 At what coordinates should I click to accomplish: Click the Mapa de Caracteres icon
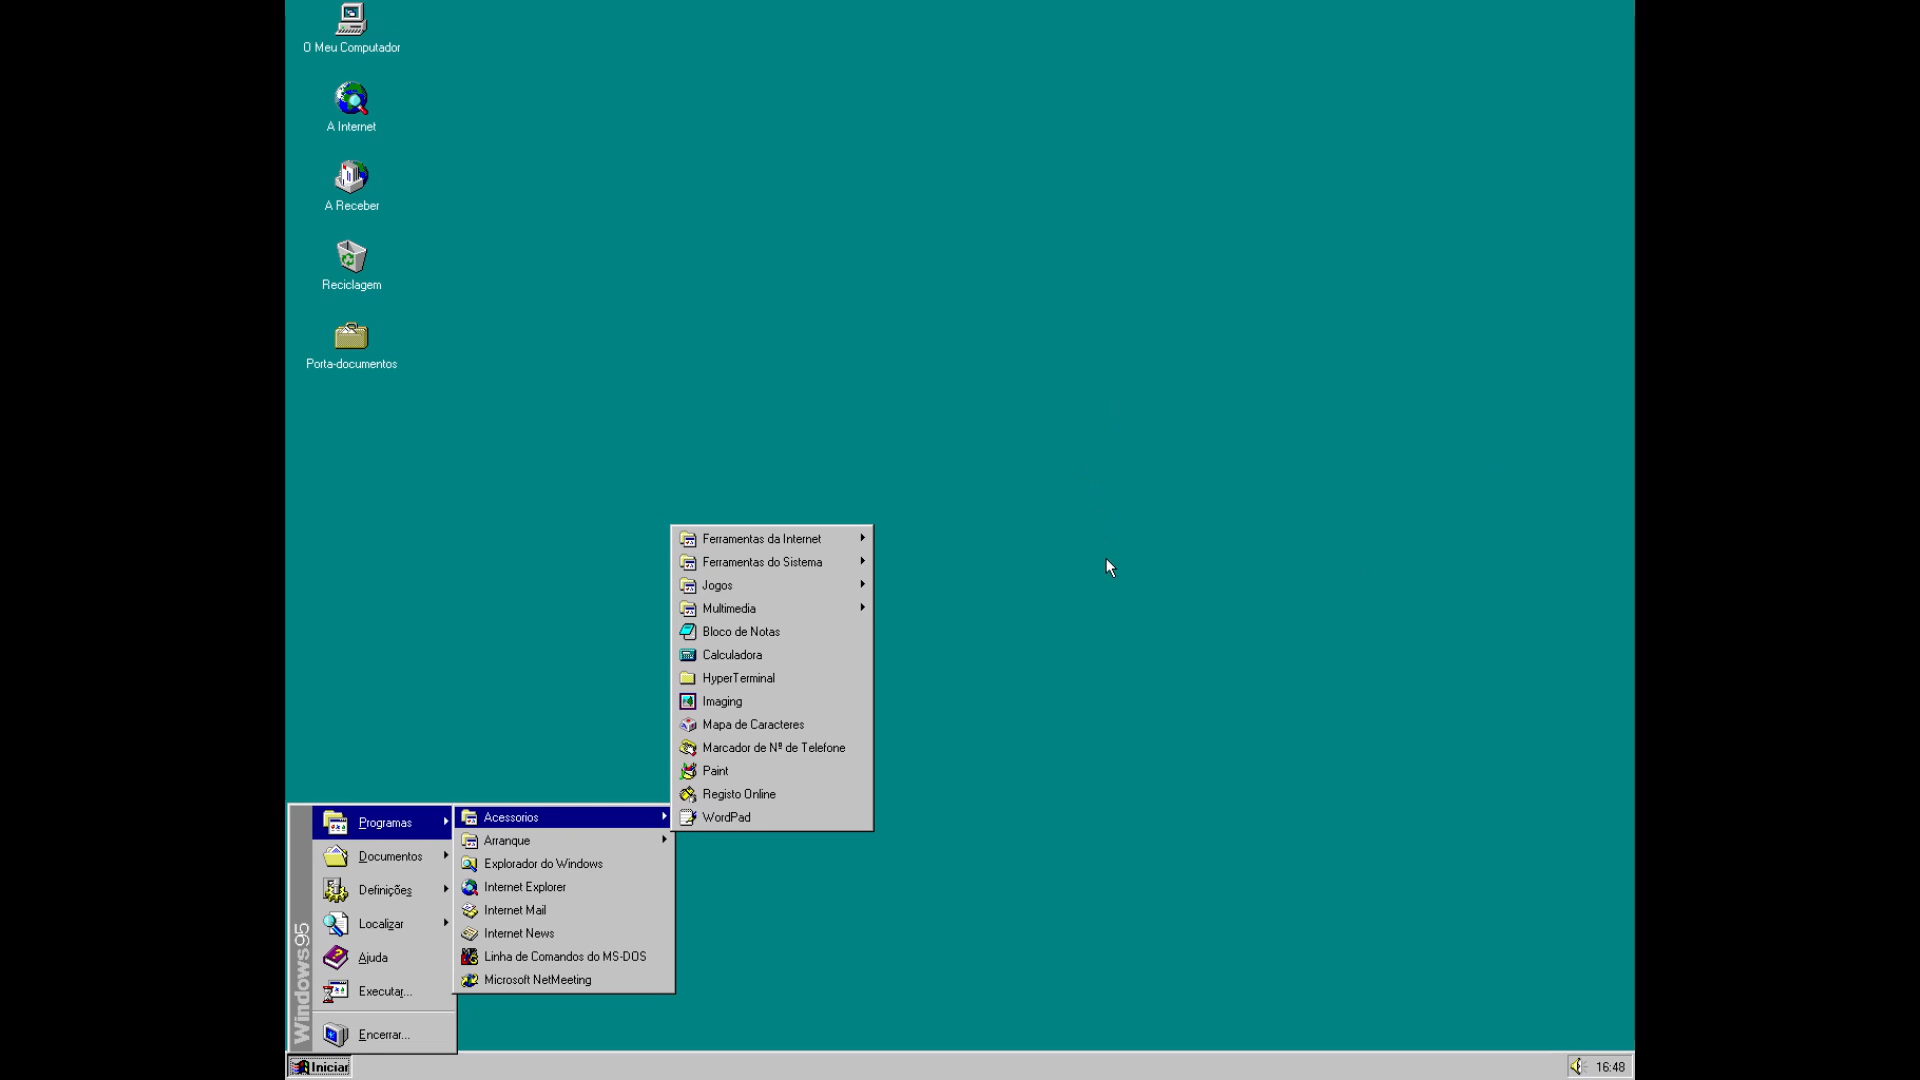688,725
